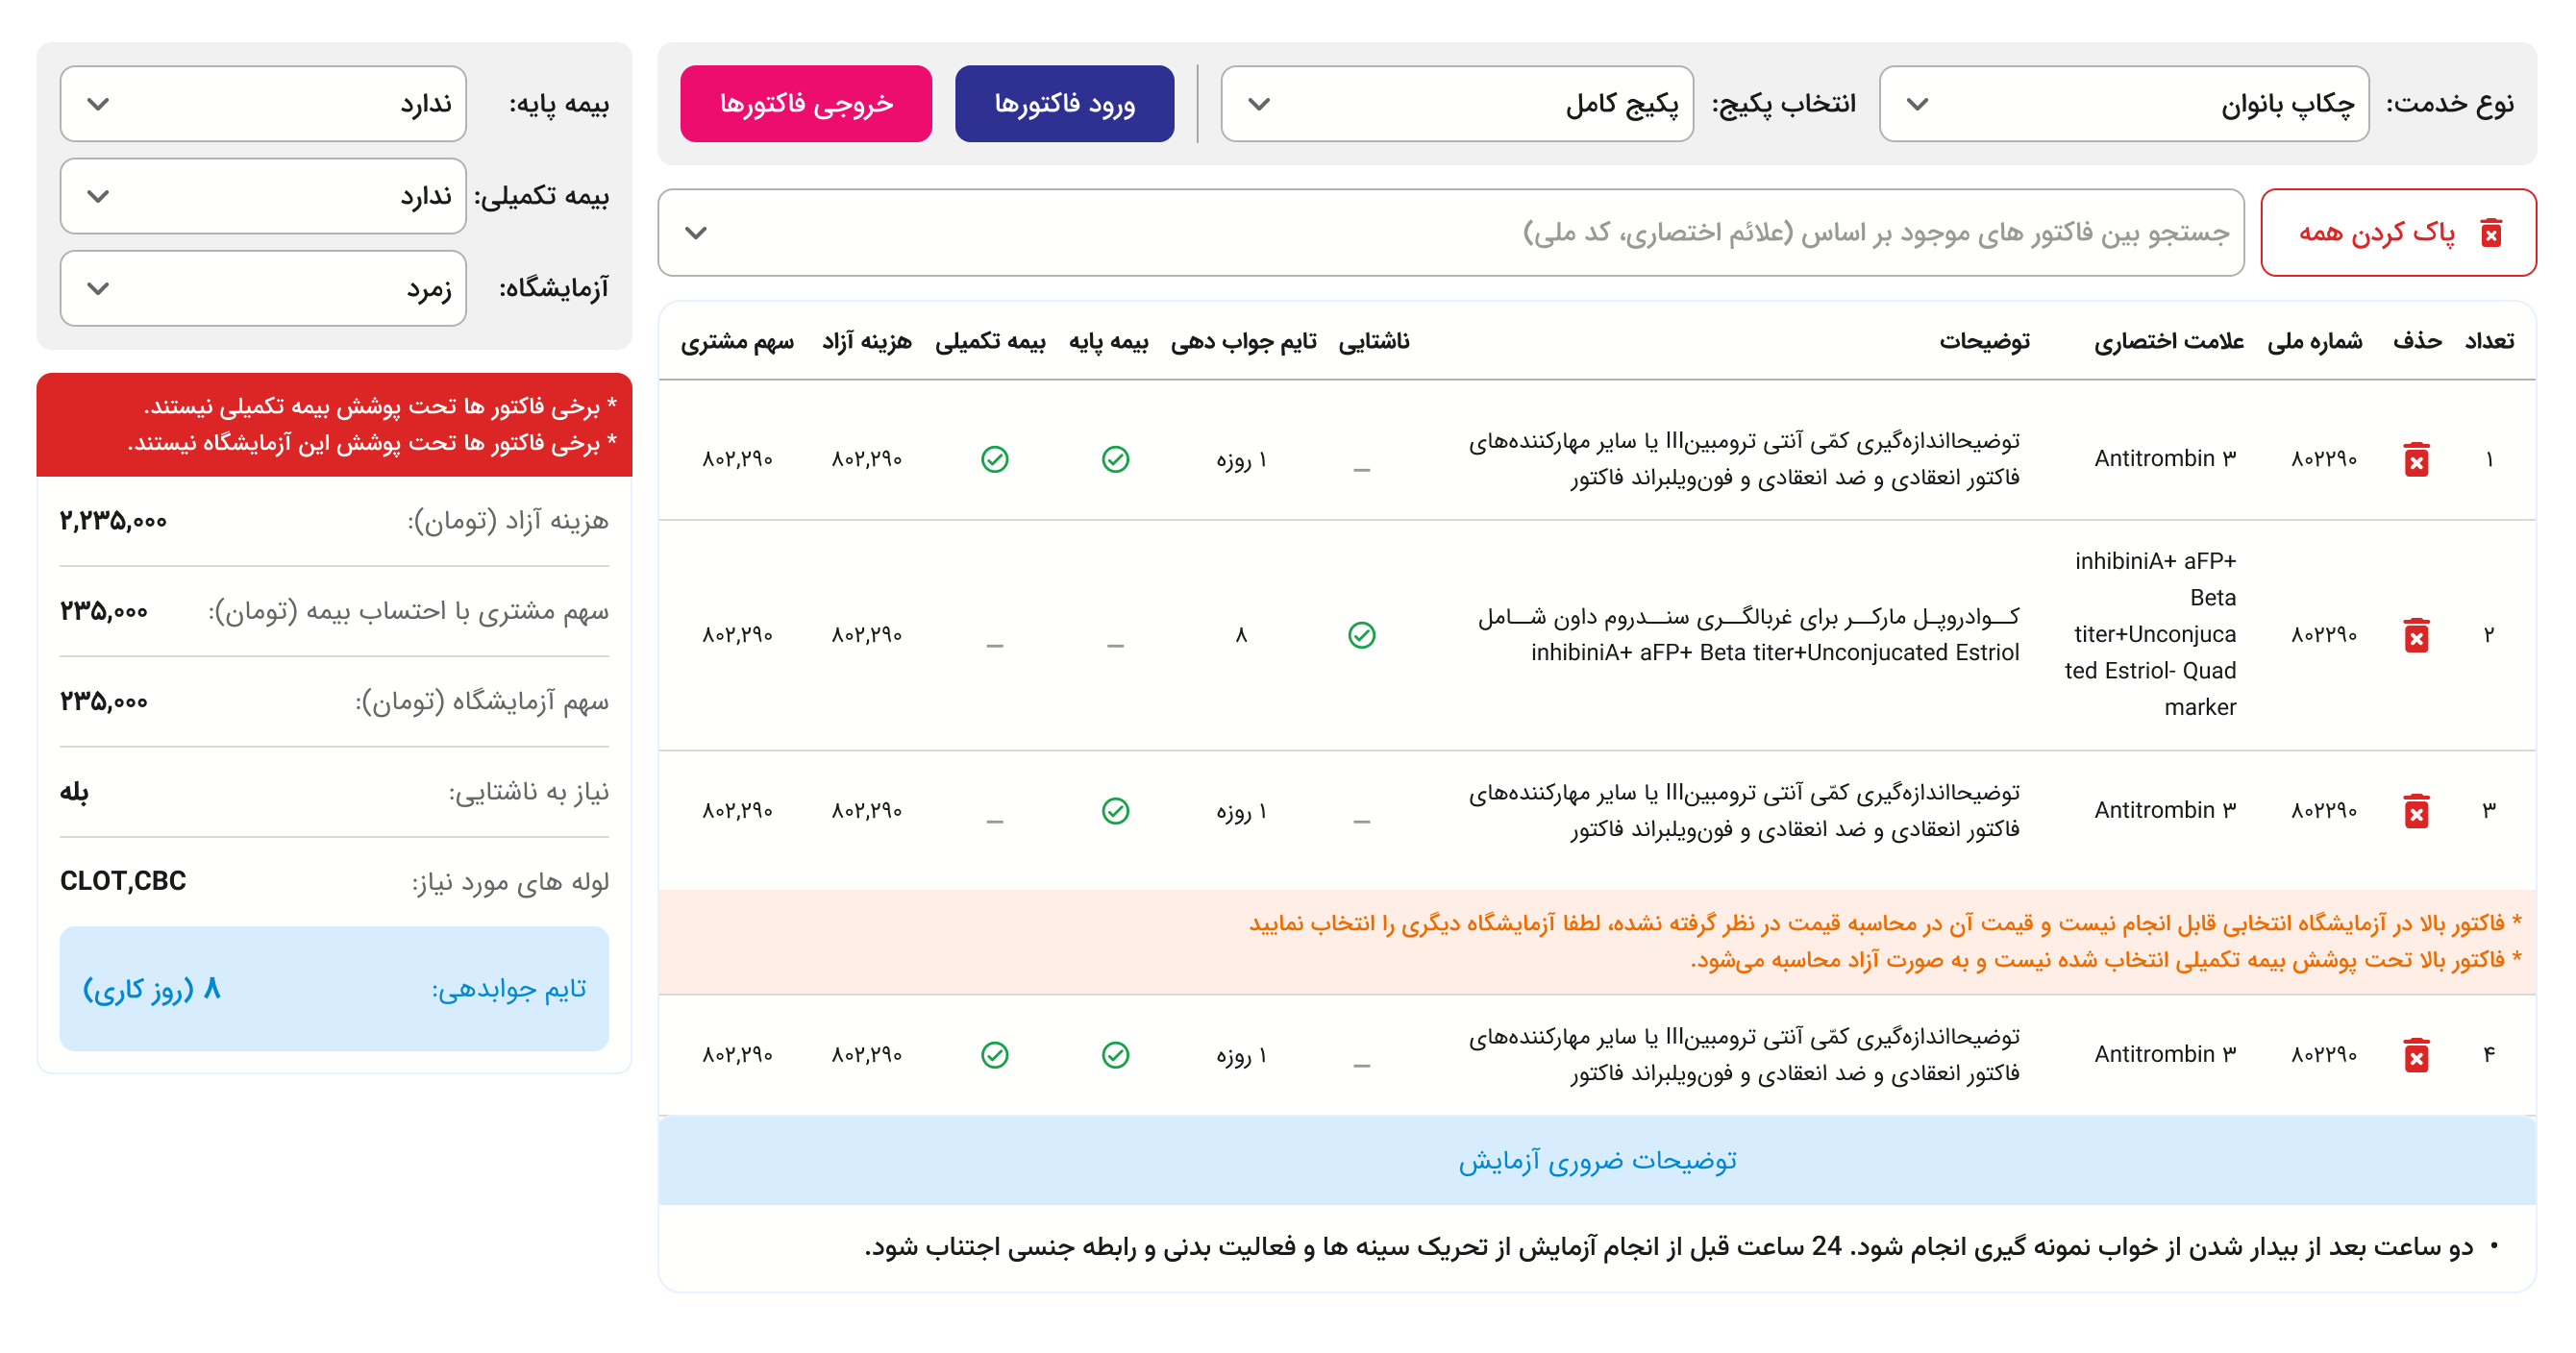Delete row 2 Quad marker factor
Image resolution: width=2576 pixels, height=1353 pixels.
coord(2416,635)
